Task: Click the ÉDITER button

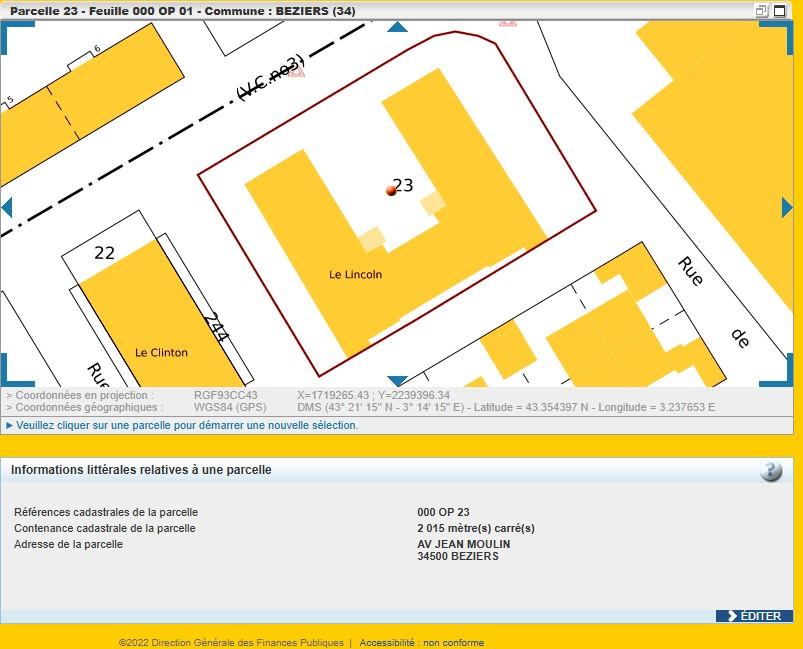Action: [754, 616]
